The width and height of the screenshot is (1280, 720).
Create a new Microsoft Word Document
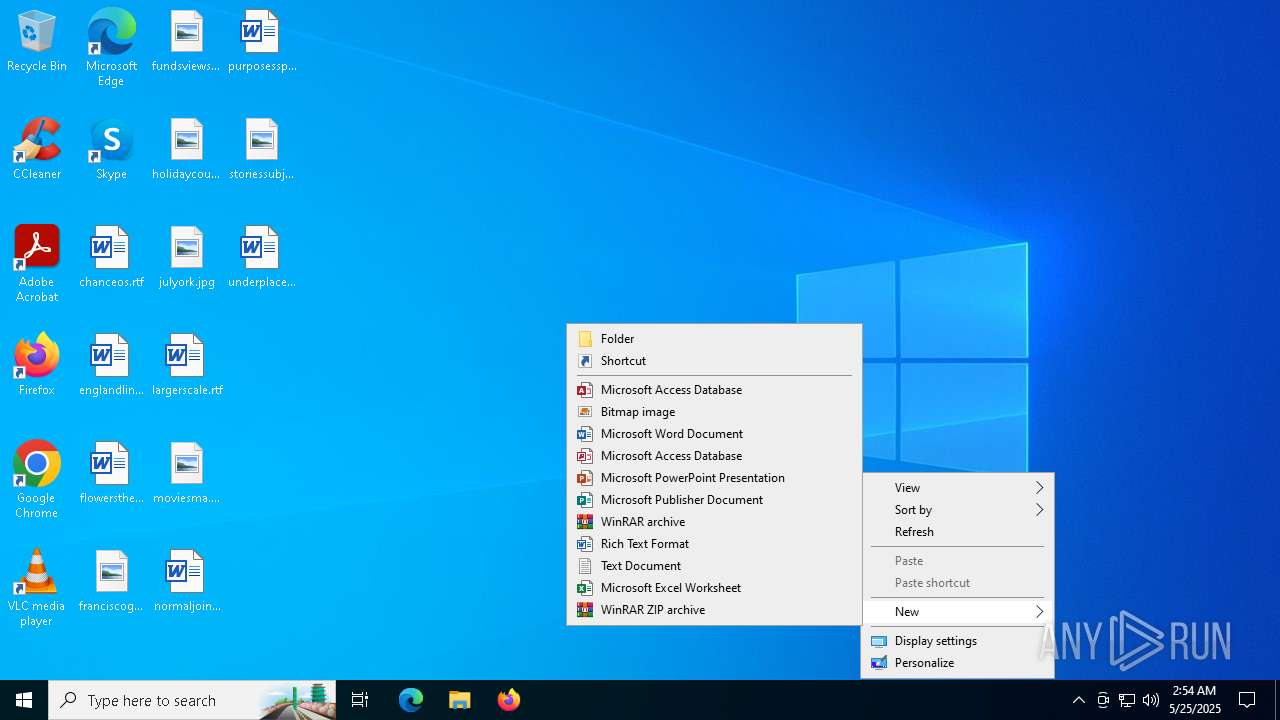click(x=714, y=434)
